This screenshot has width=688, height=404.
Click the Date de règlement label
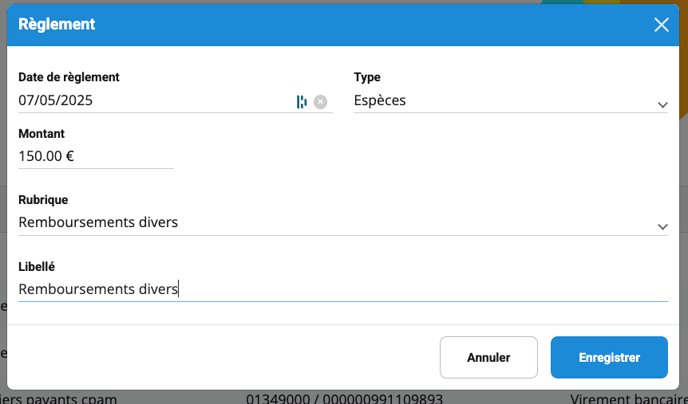click(x=69, y=77)
